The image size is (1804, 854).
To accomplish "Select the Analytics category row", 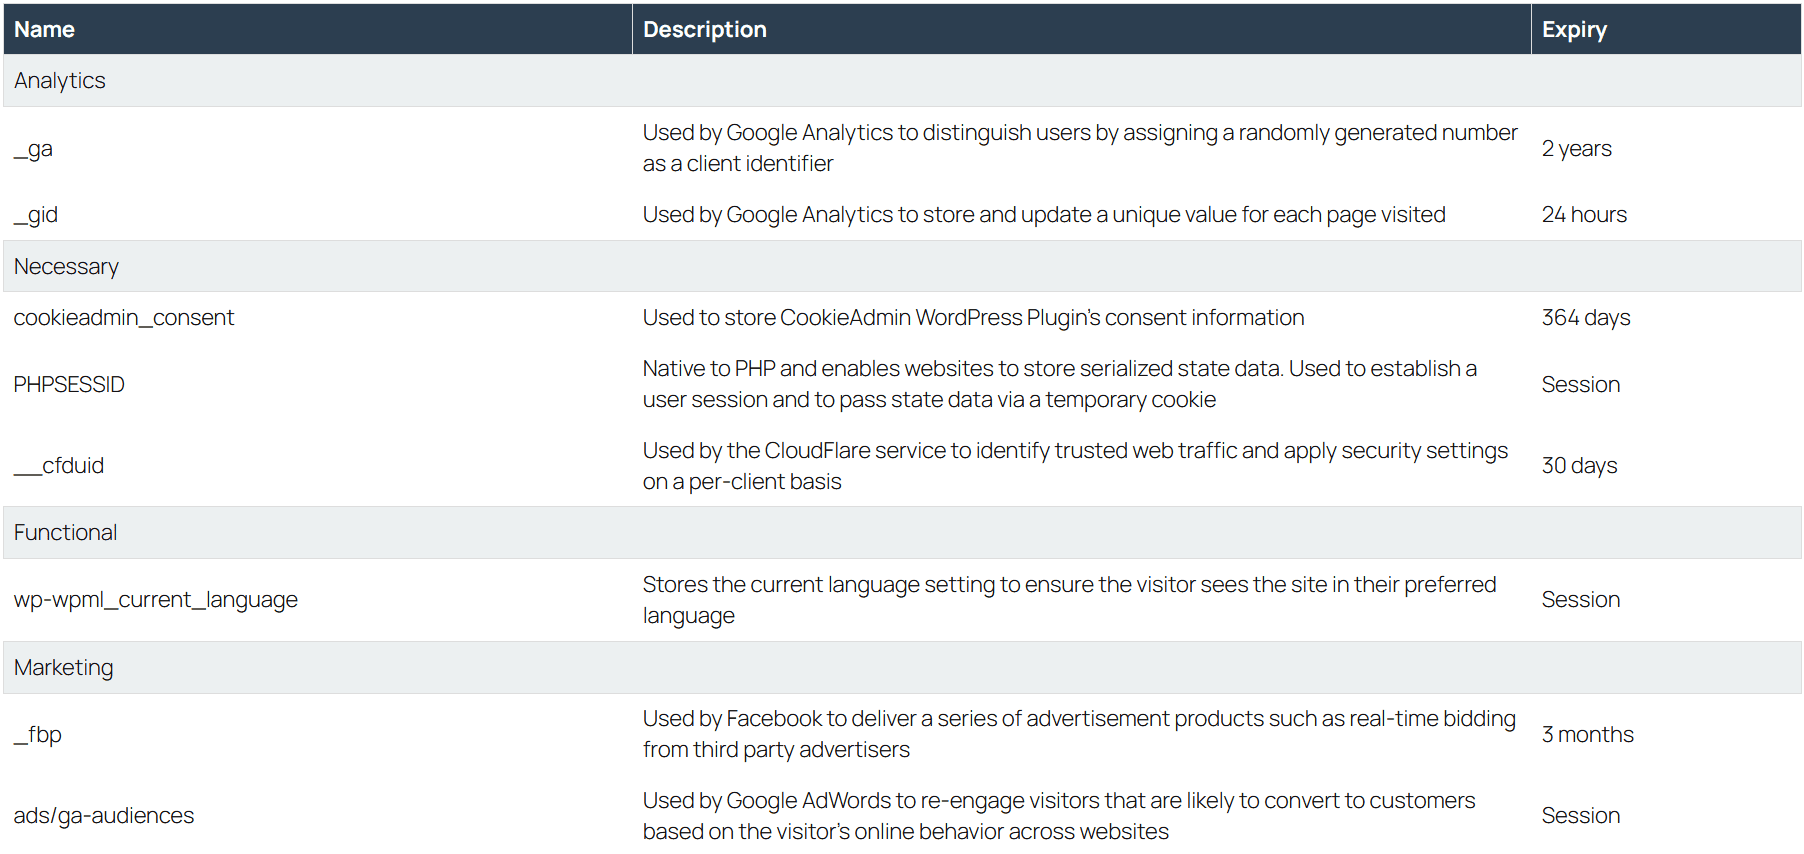I will [60, 81].
